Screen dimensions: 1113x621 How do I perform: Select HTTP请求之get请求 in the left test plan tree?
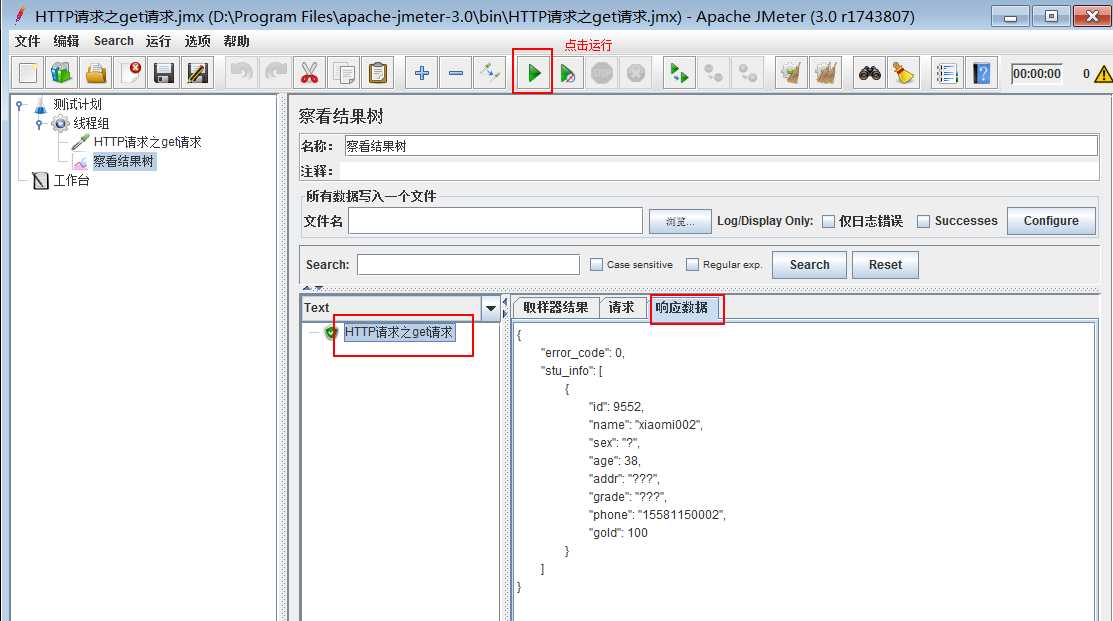click(x=147, y=142)
